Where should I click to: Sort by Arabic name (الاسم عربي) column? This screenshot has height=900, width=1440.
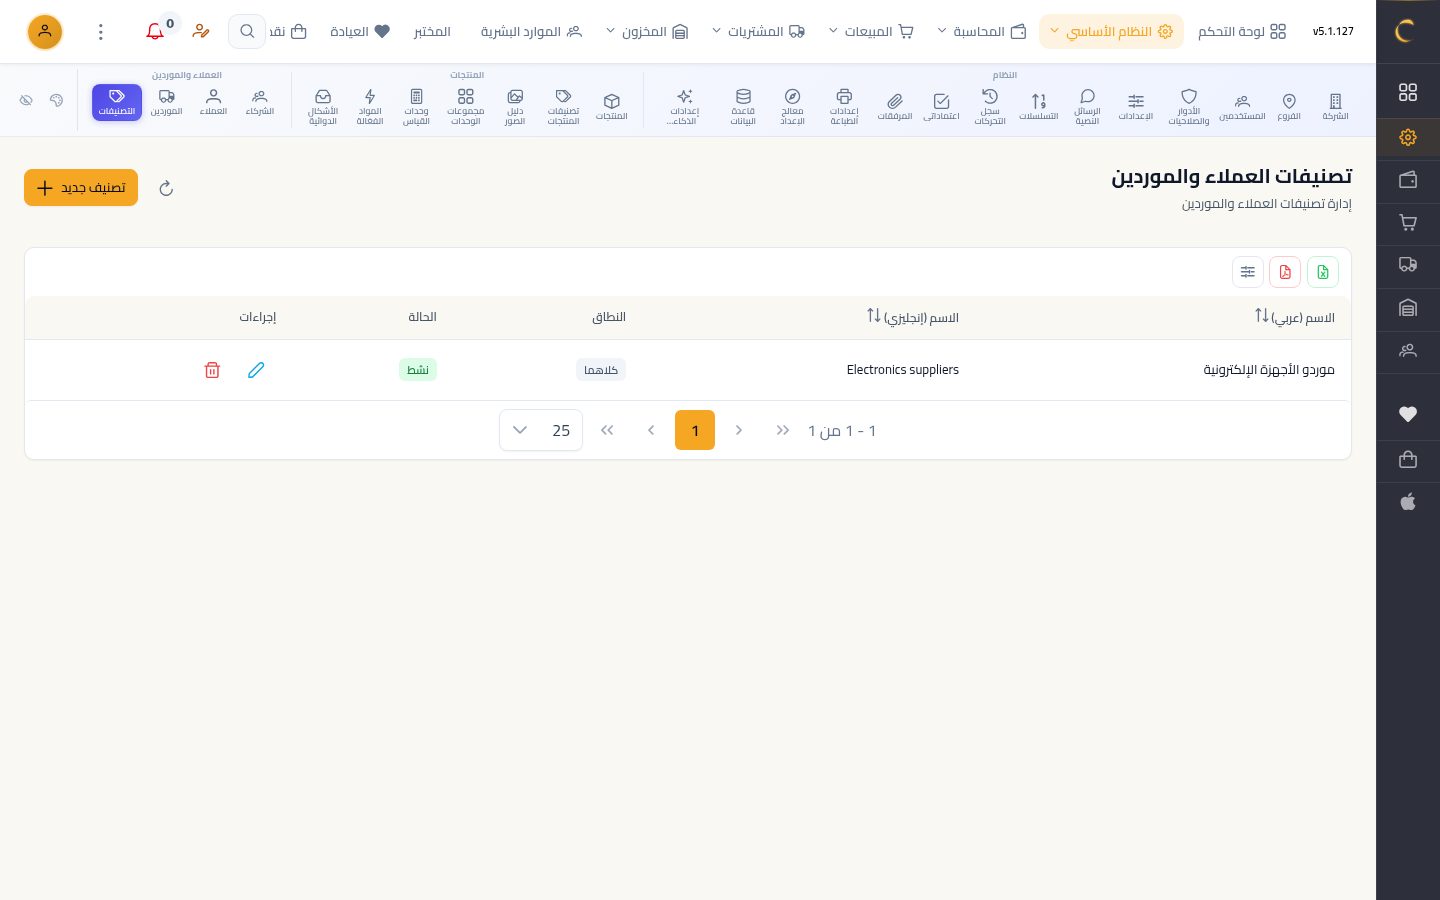1295,317
